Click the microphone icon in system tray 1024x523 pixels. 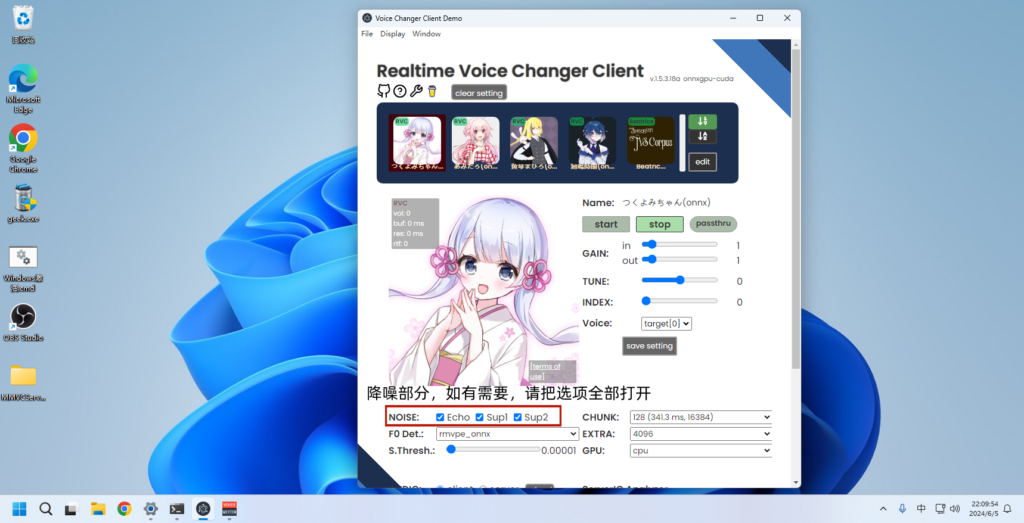[902, 509]
